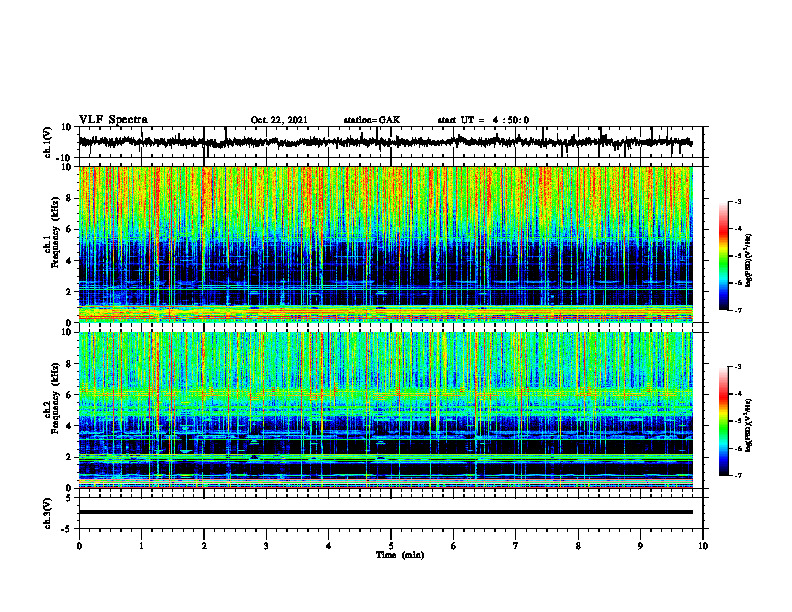Viewport: 792px width, 612px height.
Task: Click the '8' kHz tick on ch.1 spectrogram
Action: coord(70,198)
